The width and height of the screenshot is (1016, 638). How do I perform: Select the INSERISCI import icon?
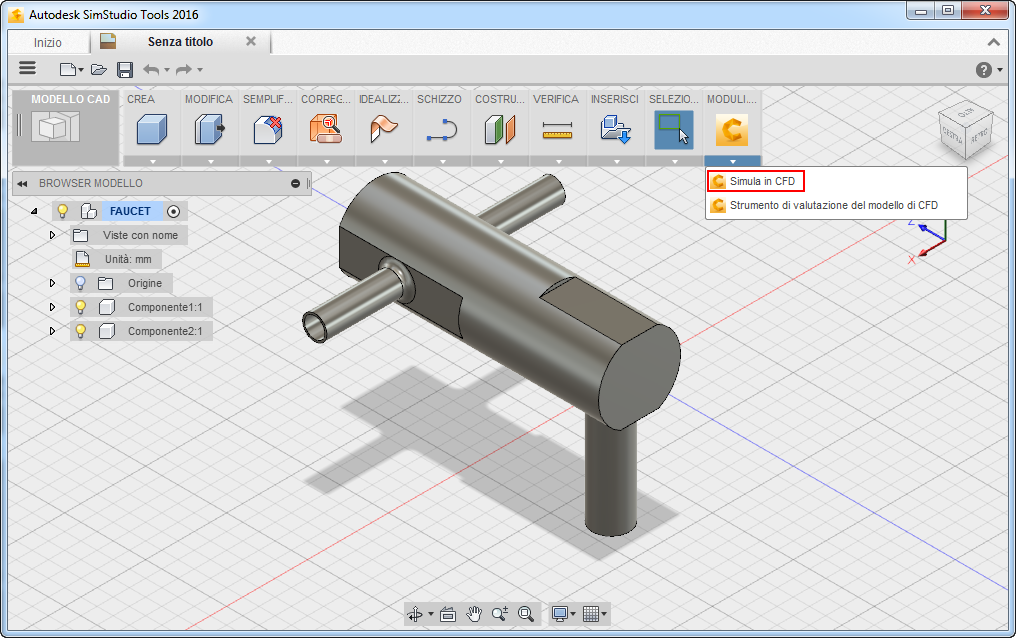(x=616, y=130)
